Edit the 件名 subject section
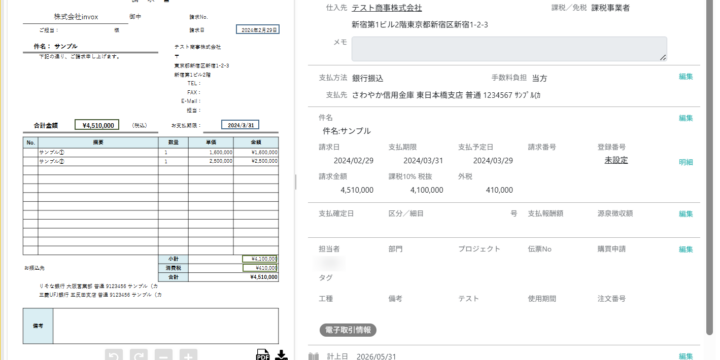 click(686, 118)
